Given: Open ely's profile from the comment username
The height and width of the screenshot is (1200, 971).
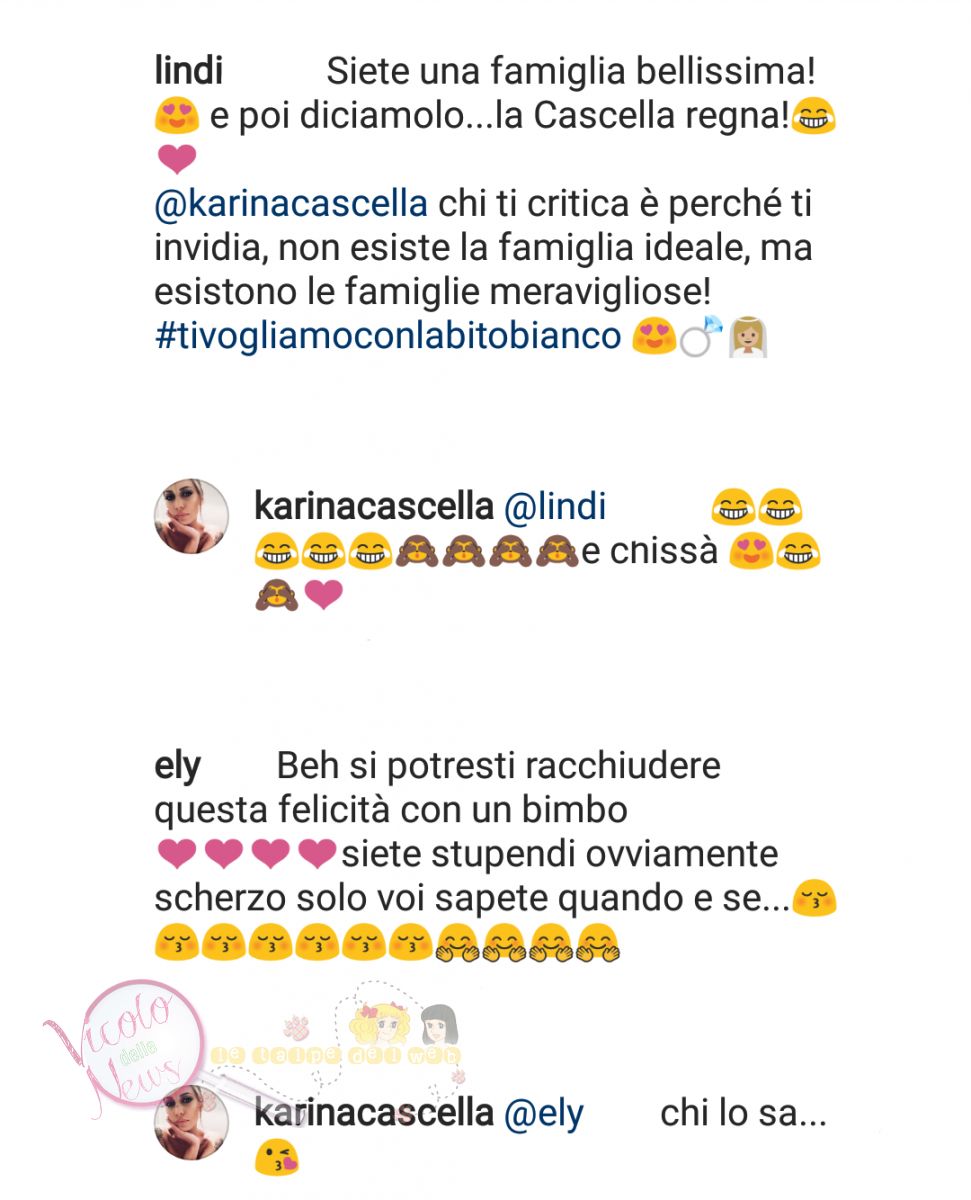Looking at the screenshot, I should (177, 768).
